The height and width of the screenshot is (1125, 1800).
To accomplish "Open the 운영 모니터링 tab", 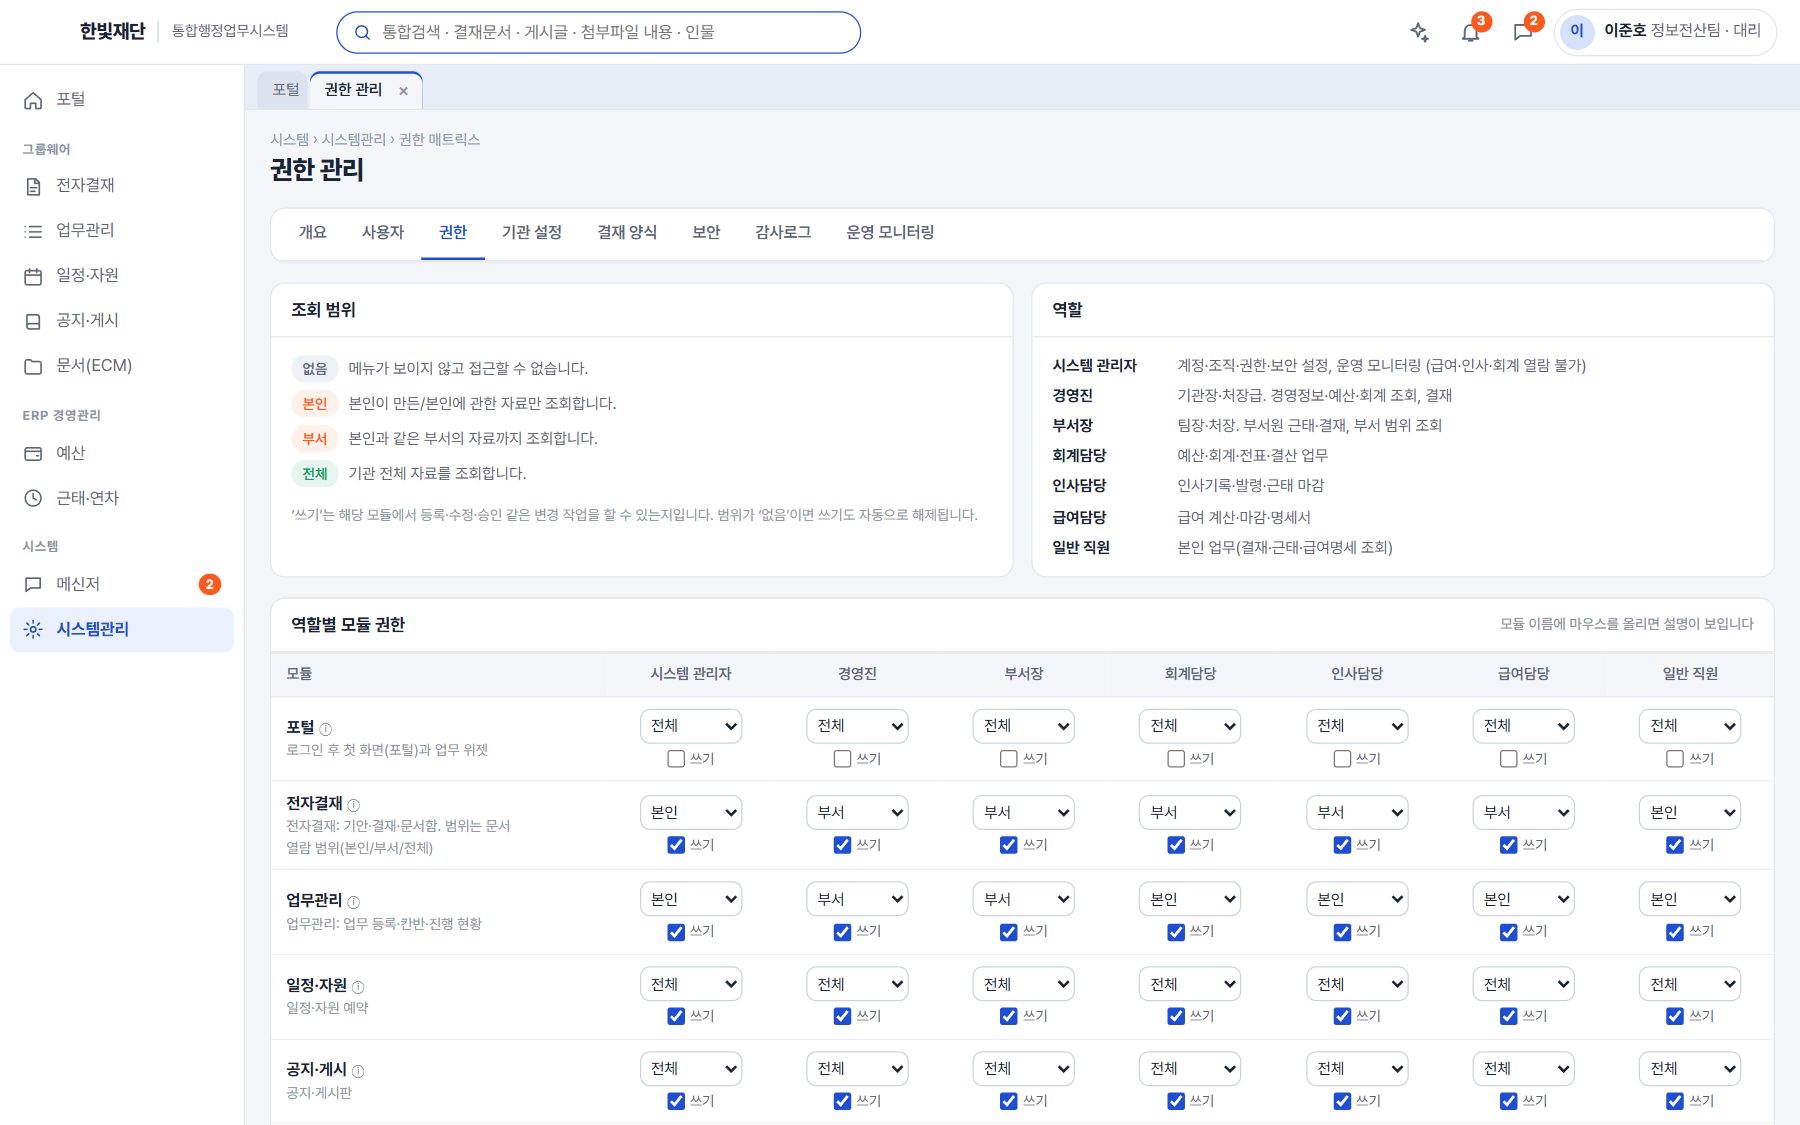I will coord(890,233).
